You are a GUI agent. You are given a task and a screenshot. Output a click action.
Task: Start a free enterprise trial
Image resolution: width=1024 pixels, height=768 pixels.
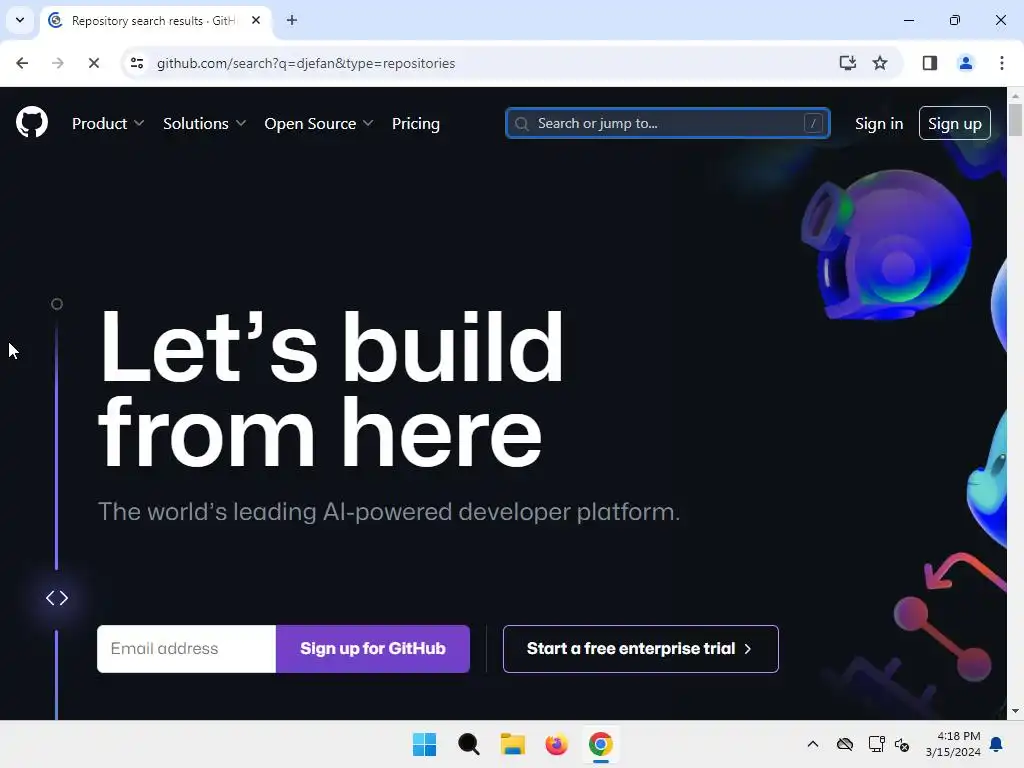[641, 648]
